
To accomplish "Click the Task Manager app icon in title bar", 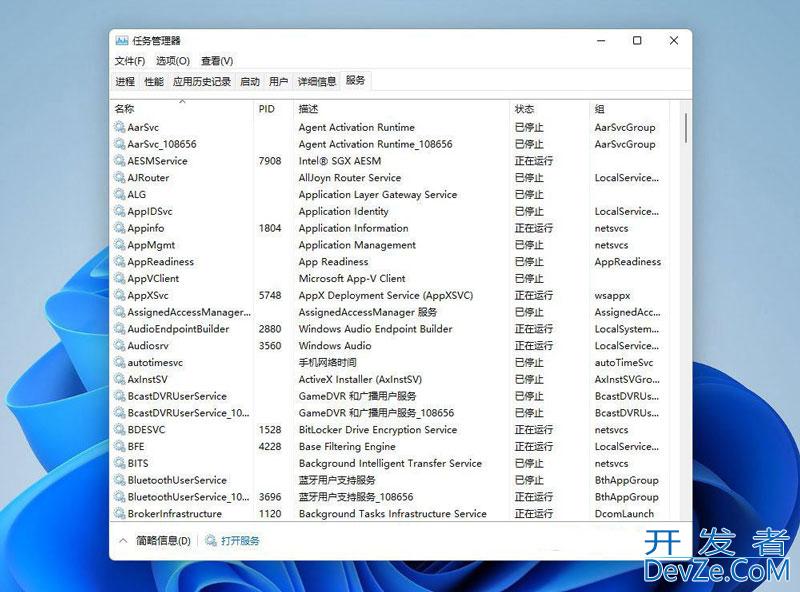I will pos(121,41).
